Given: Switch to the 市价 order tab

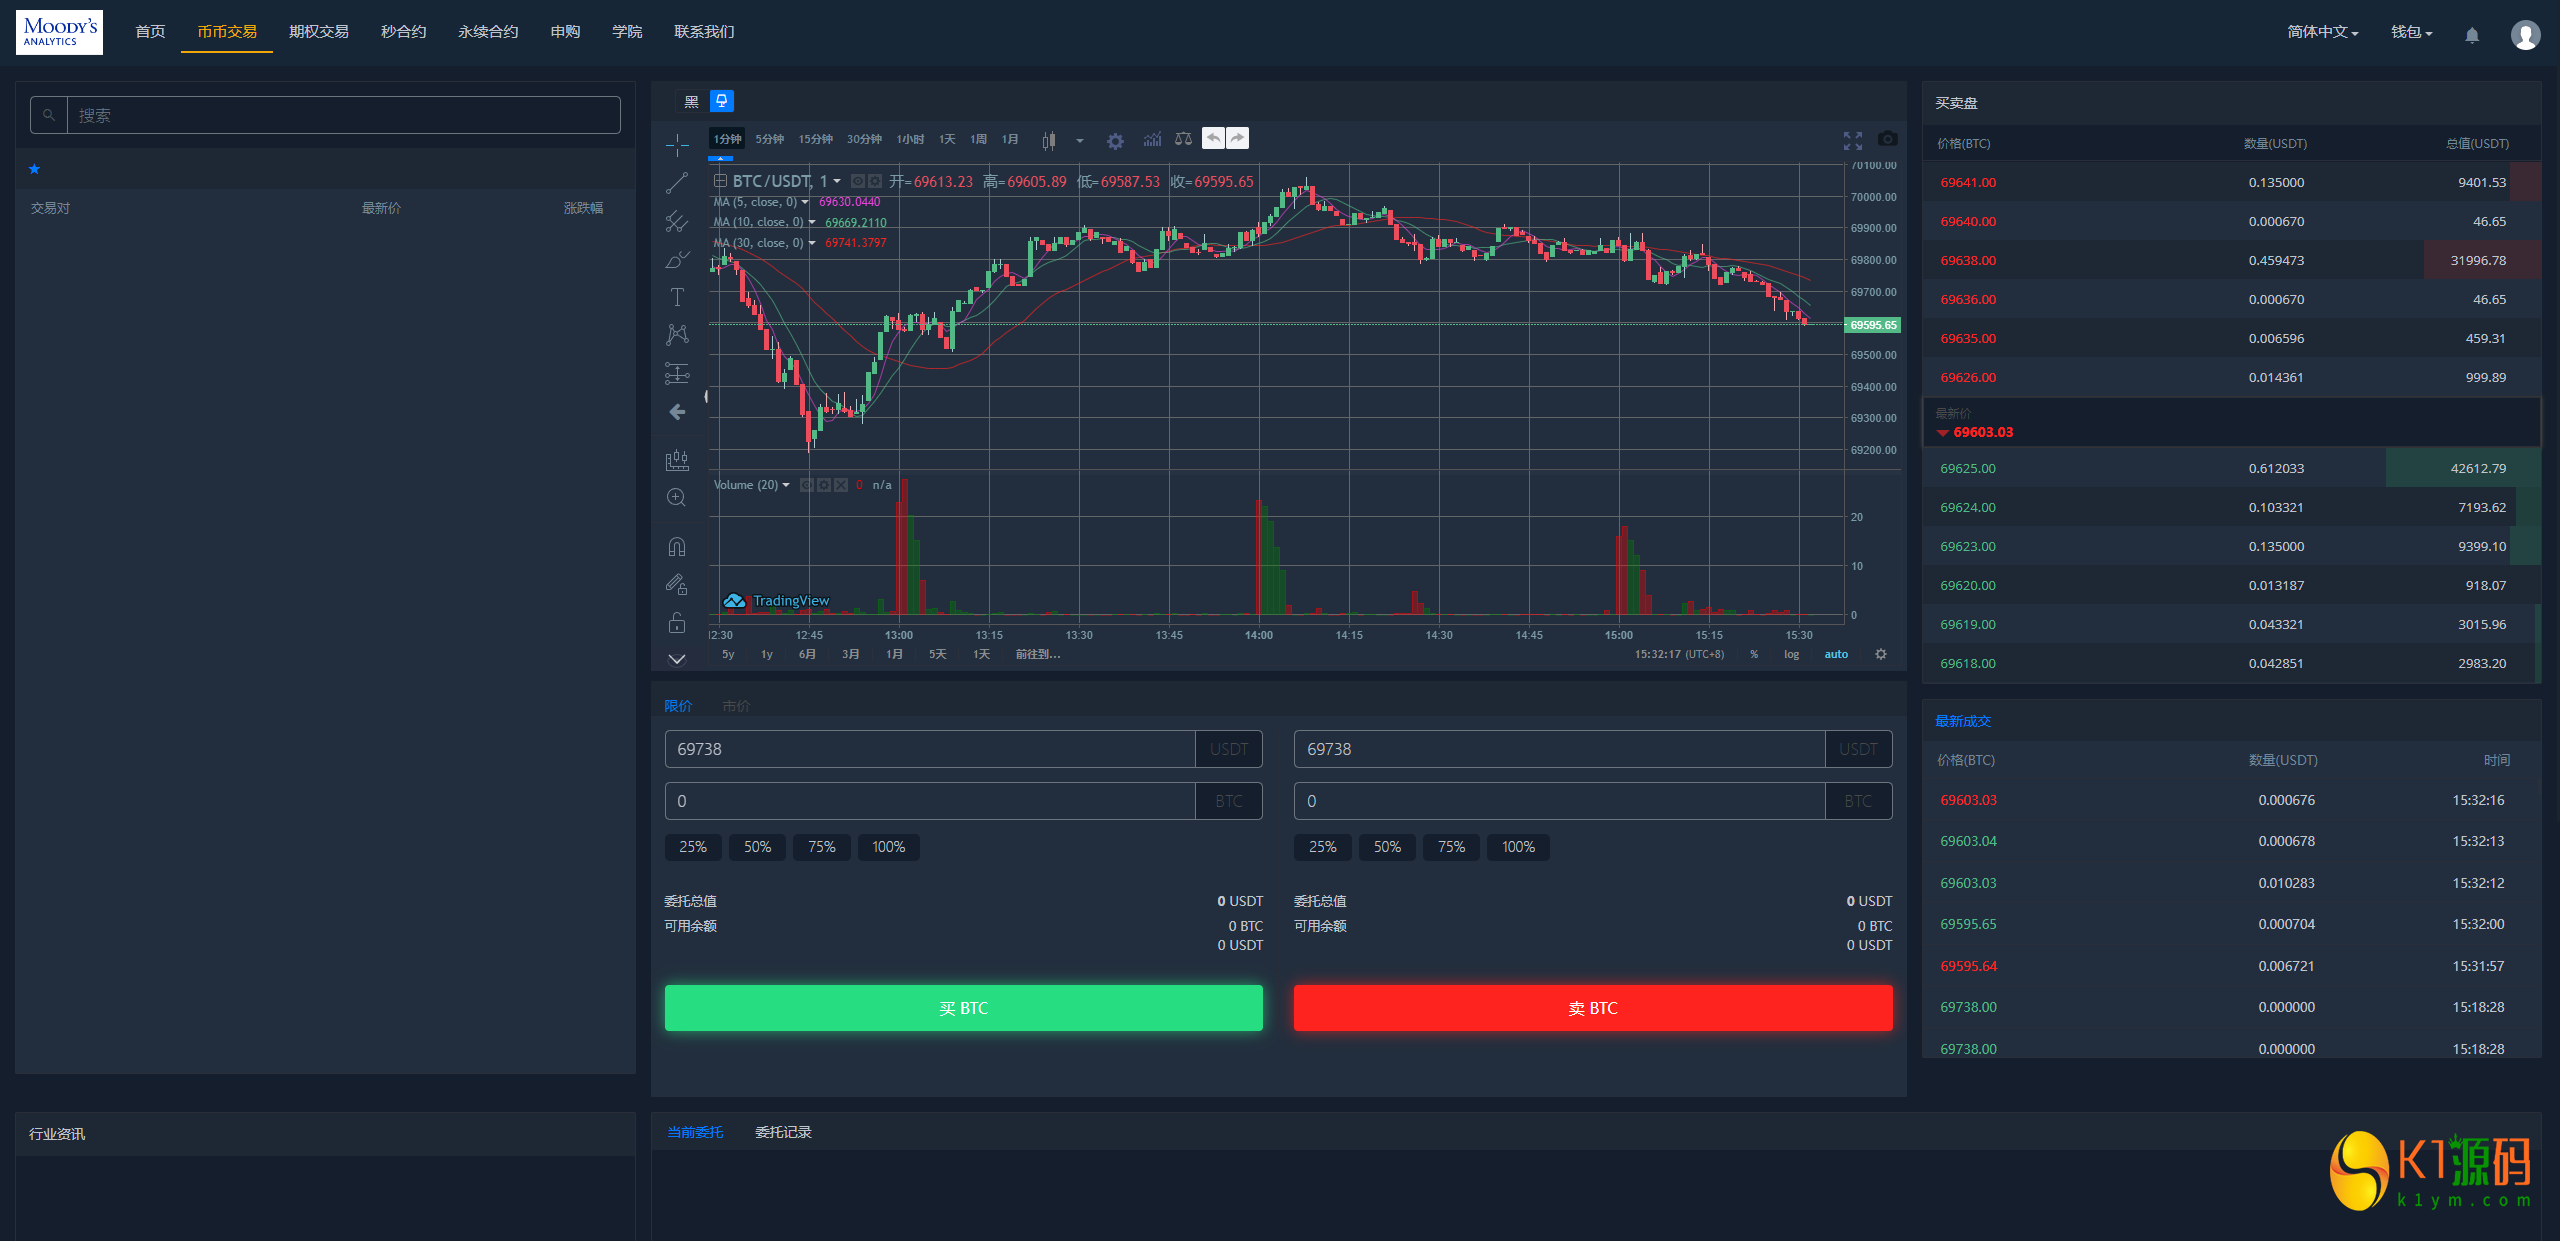Looking at the screenshot, I should 736,706.
